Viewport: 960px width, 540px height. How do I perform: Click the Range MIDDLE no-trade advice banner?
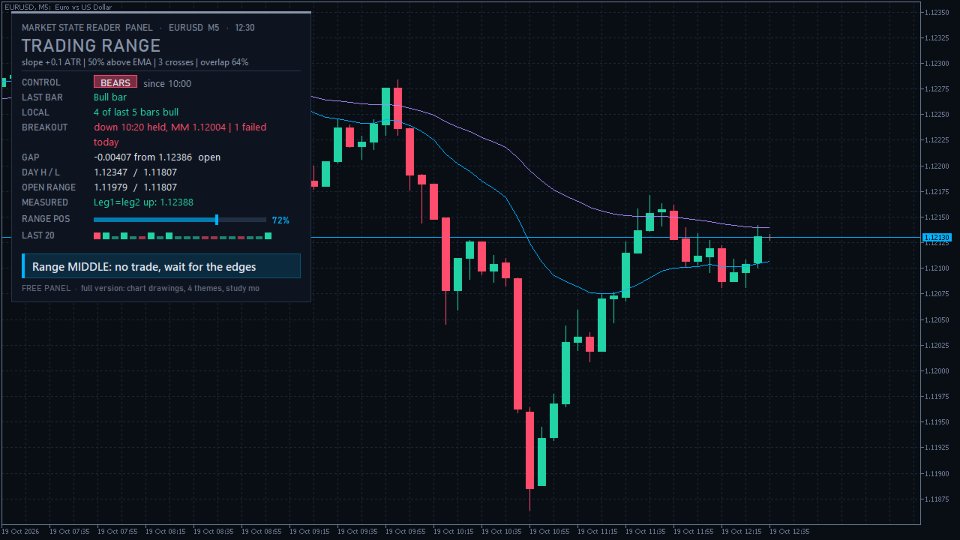[x=162, y=266]
